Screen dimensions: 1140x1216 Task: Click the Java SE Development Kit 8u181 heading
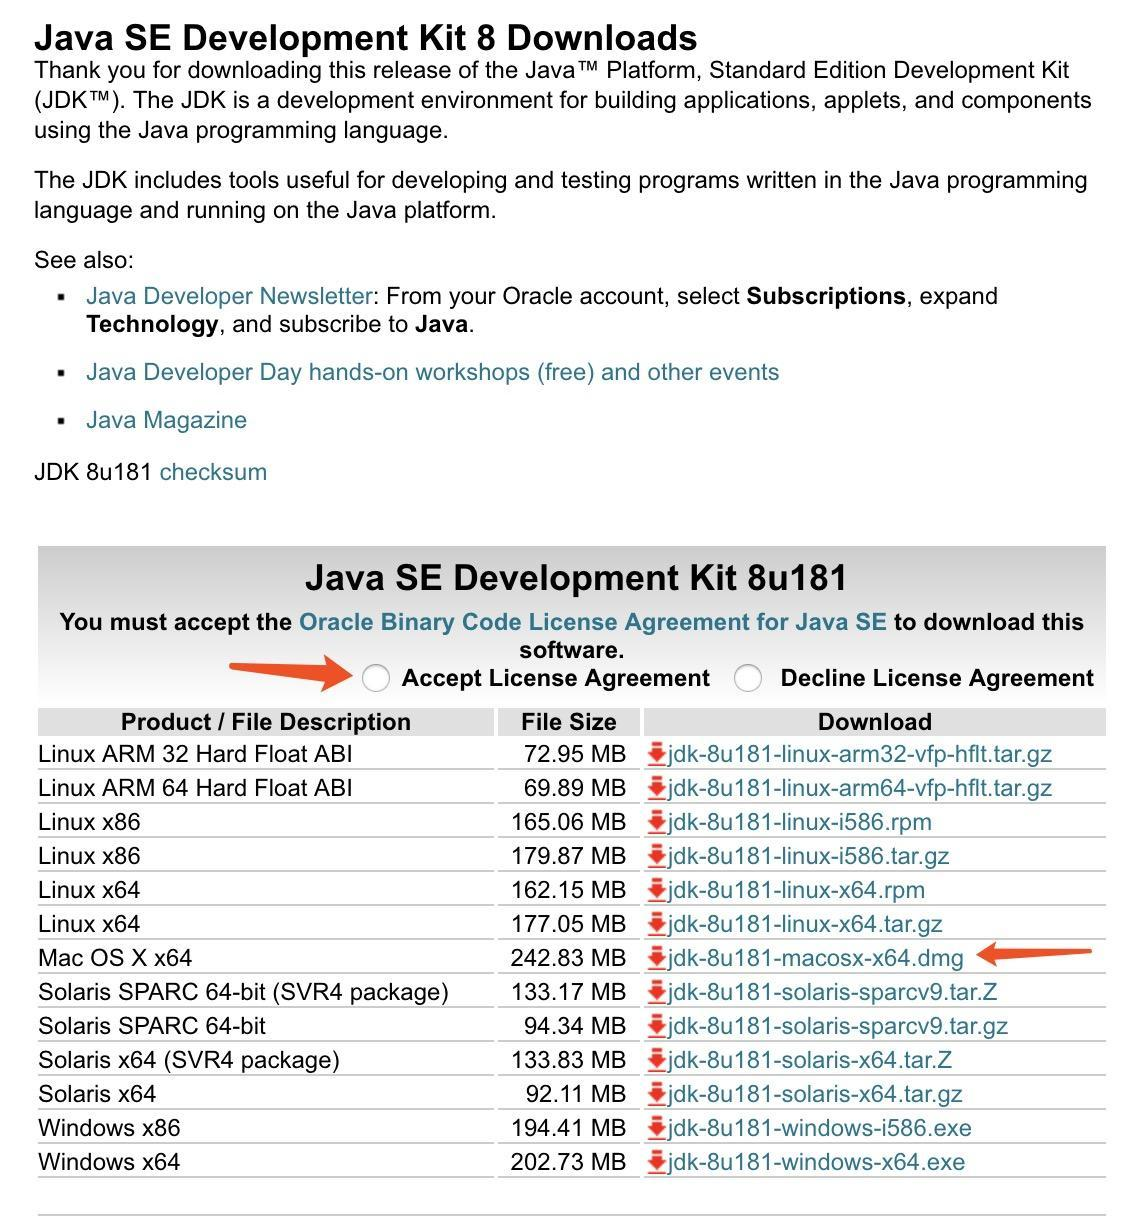click(x=576, y=578)
